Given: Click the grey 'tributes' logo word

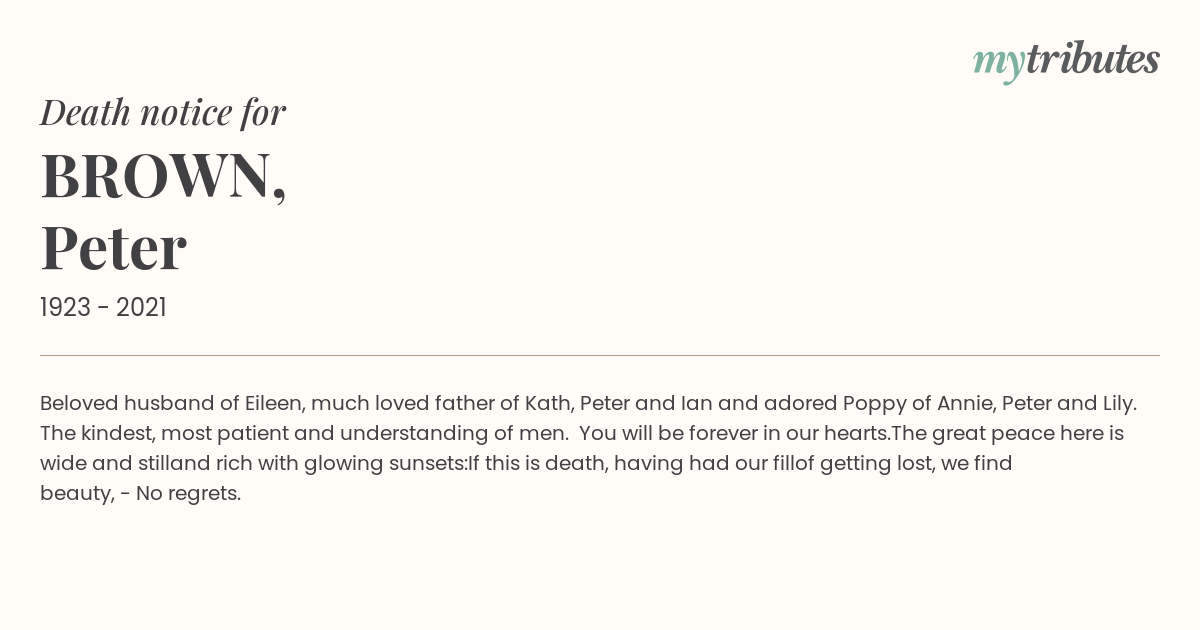Looking at the screenshot, I should (x=1092, y=59).
